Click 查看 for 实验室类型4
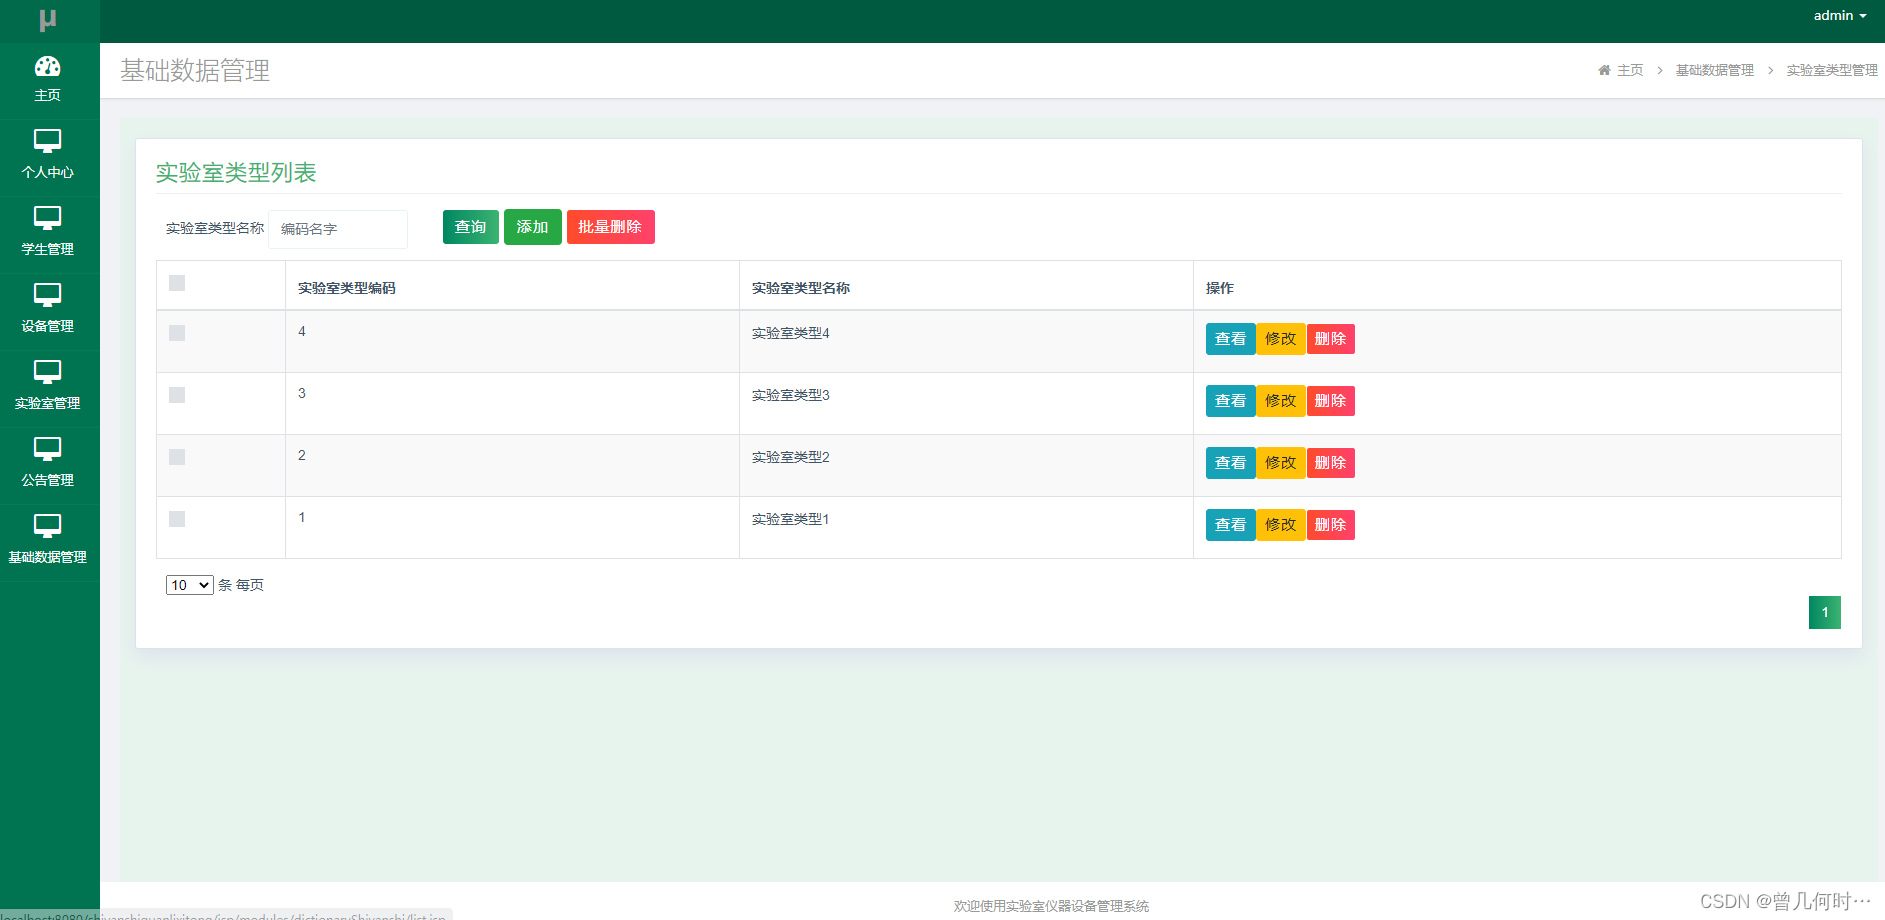Image resolution: width=1885 pixels, height=920 pixels. [1231, 339]
